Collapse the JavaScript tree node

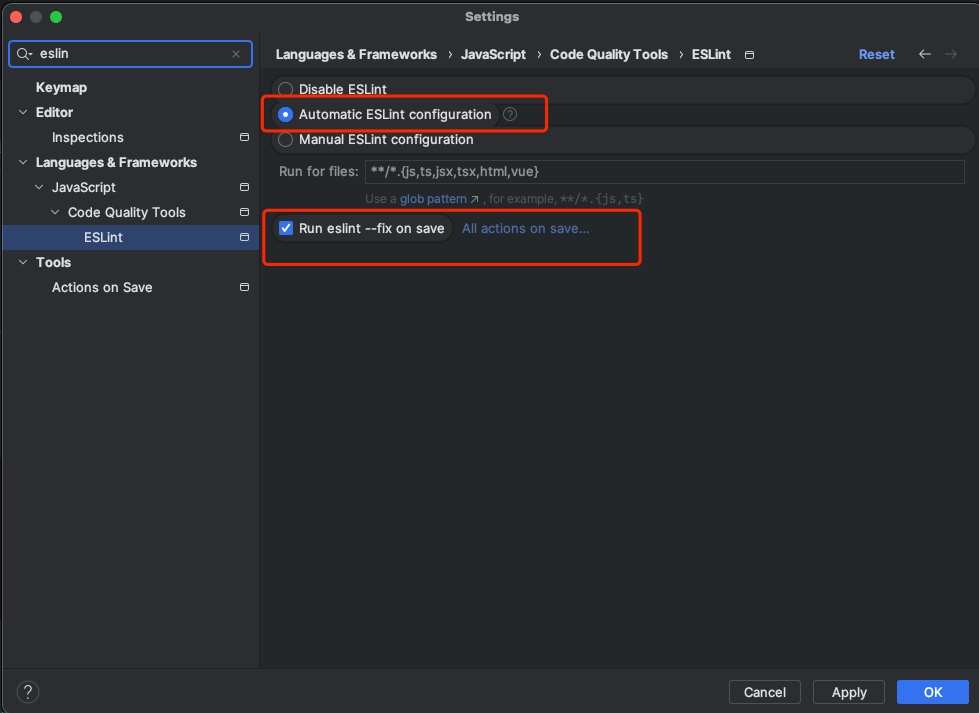[38, 187]
